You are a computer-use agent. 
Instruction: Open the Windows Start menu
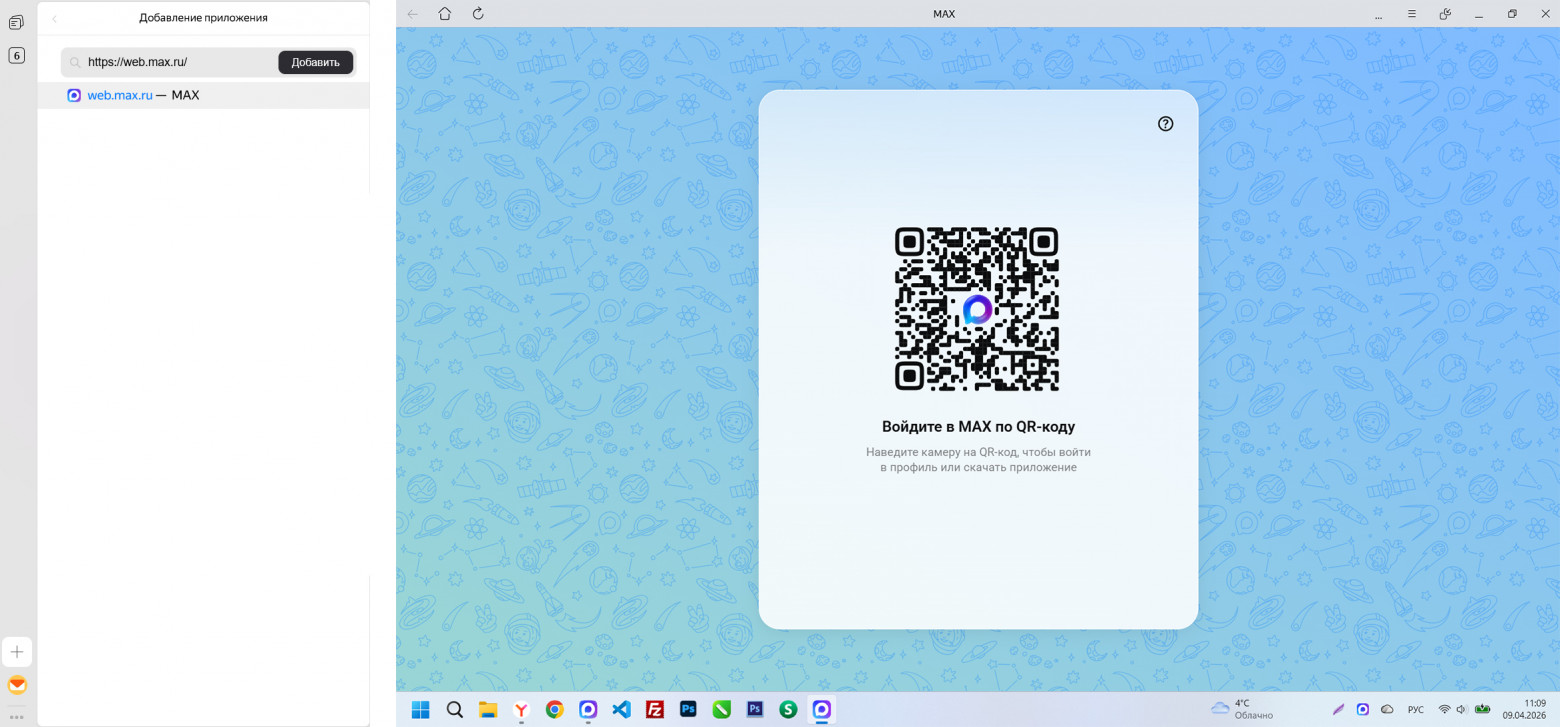click(421, 709)
